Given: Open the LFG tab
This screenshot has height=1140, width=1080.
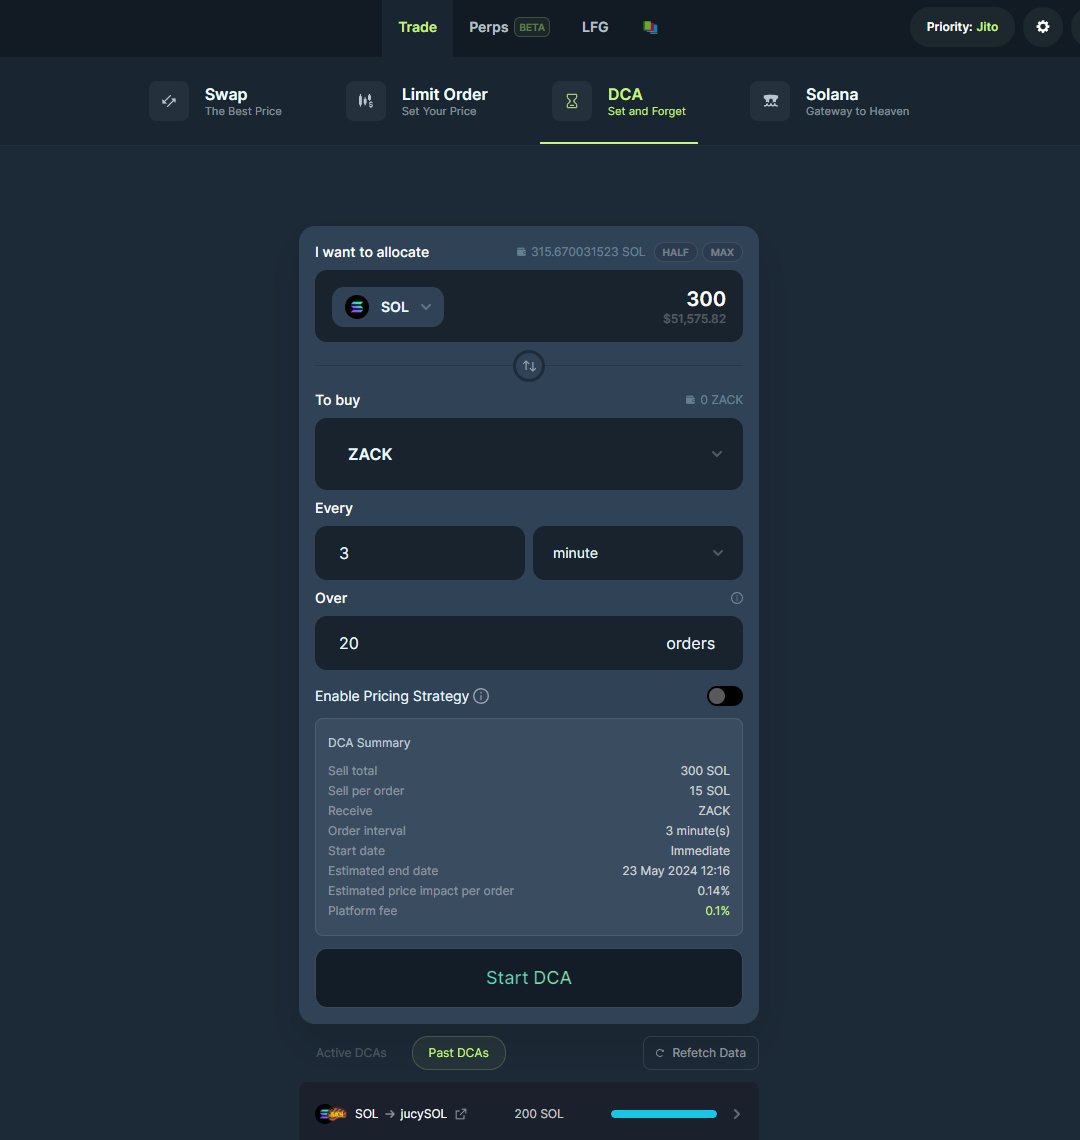Looking at the screenshot, I should [595, 28].
